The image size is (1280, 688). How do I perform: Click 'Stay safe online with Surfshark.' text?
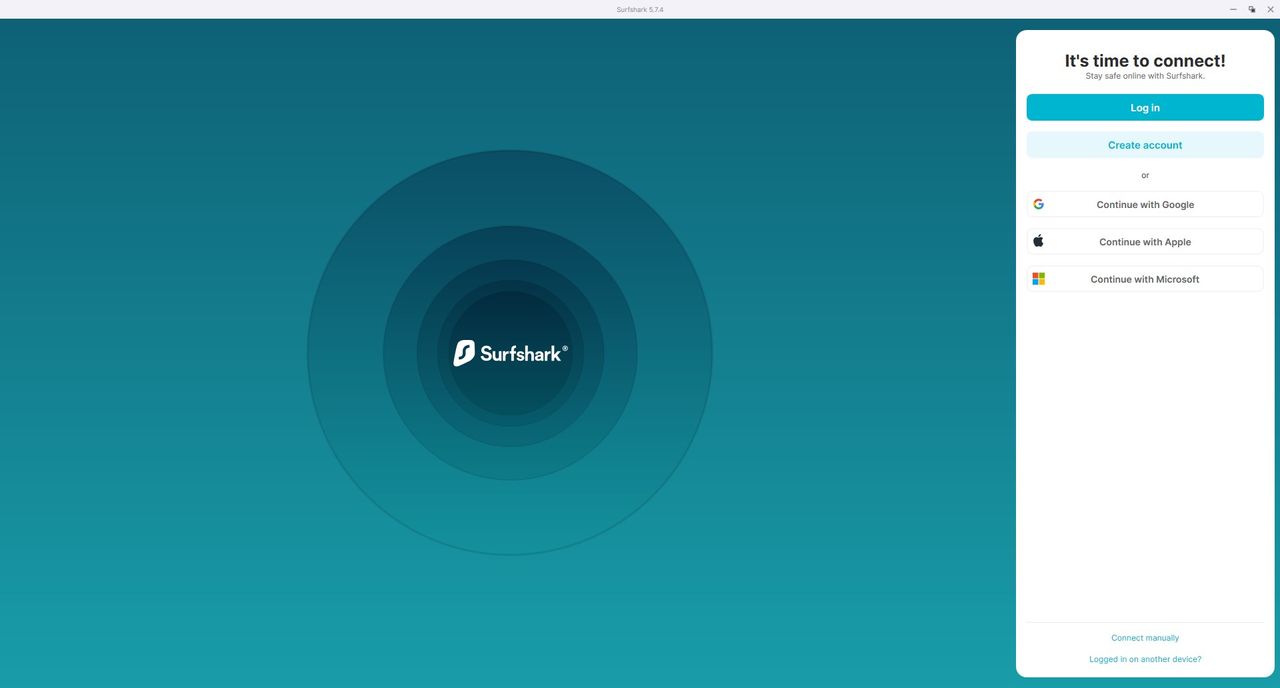point(1145,76)
